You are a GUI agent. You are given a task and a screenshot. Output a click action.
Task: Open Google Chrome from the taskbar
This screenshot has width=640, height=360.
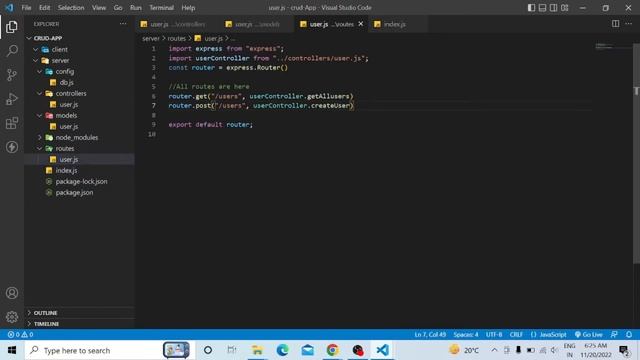[x=333, y=350]
